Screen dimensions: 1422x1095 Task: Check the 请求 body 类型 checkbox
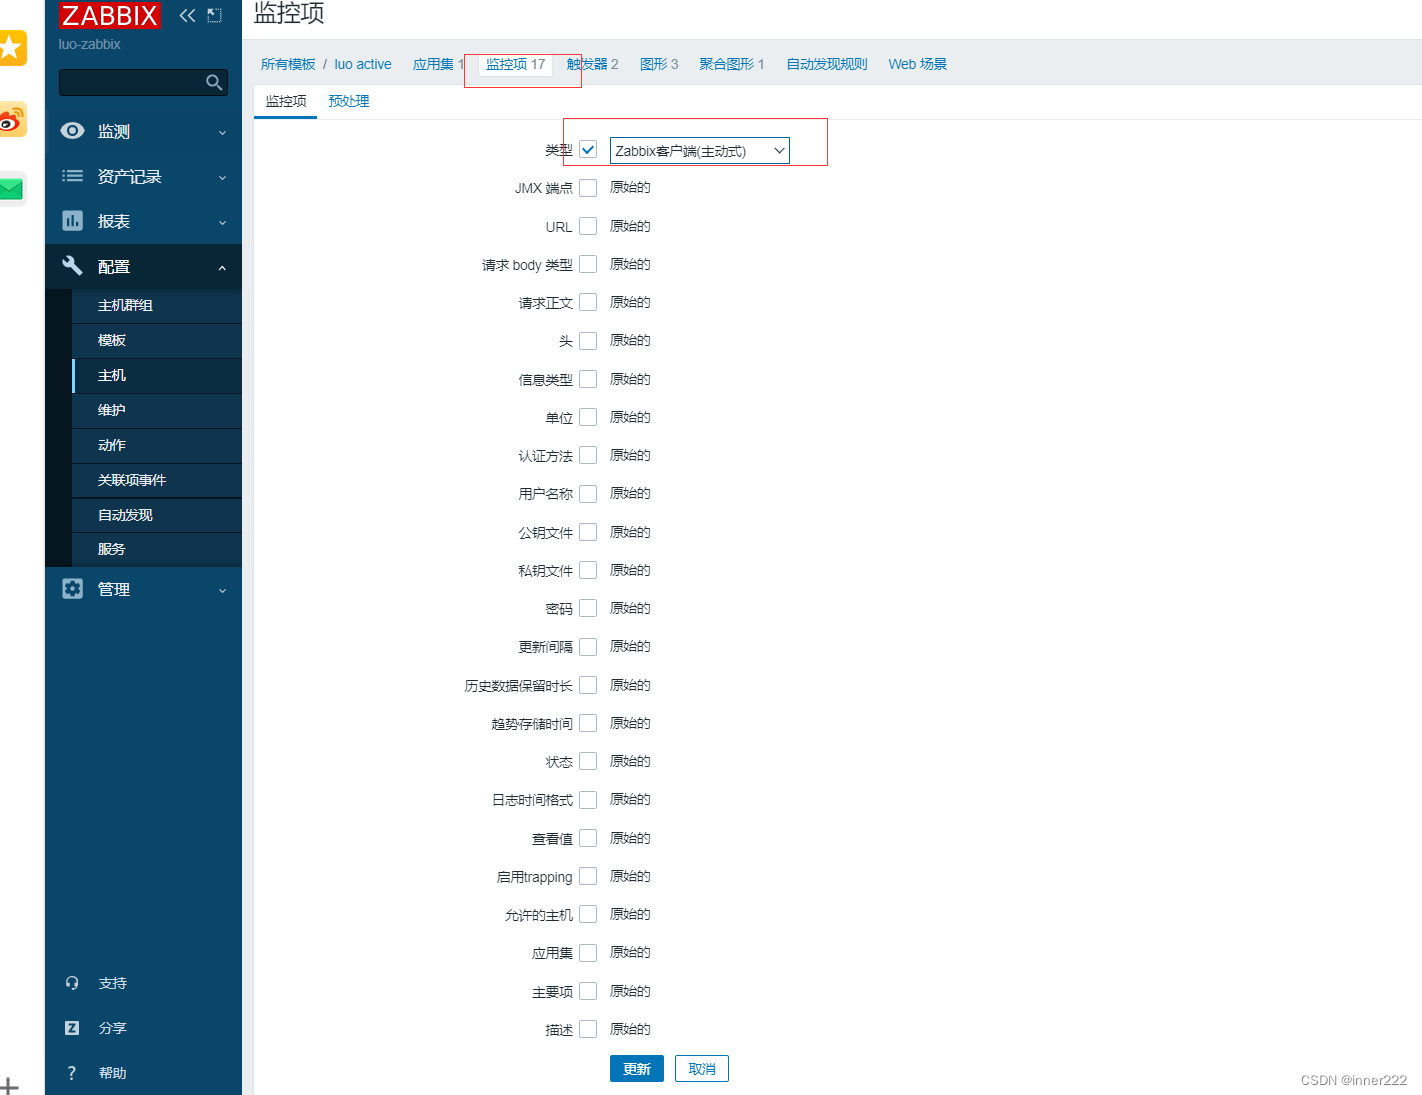(588, 264)
